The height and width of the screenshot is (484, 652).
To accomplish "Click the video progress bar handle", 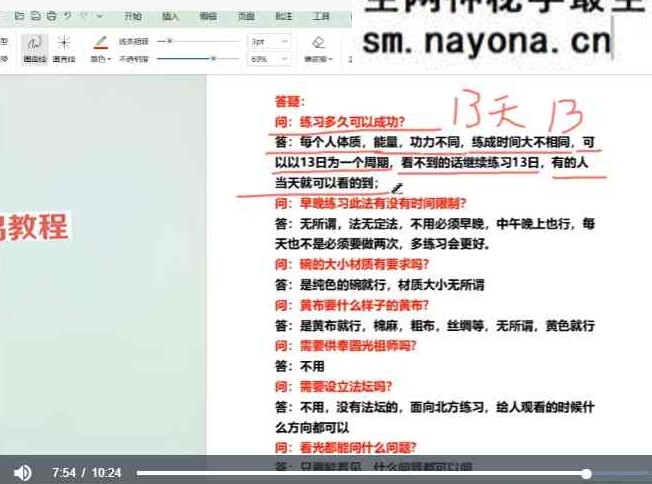I will coord(586,473).
